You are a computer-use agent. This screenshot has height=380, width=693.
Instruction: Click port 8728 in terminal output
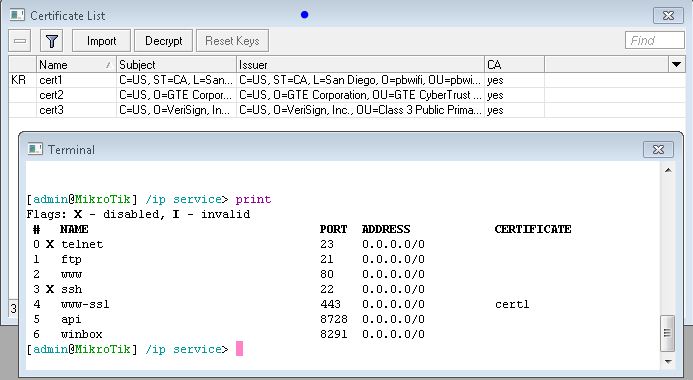(334, 319)
